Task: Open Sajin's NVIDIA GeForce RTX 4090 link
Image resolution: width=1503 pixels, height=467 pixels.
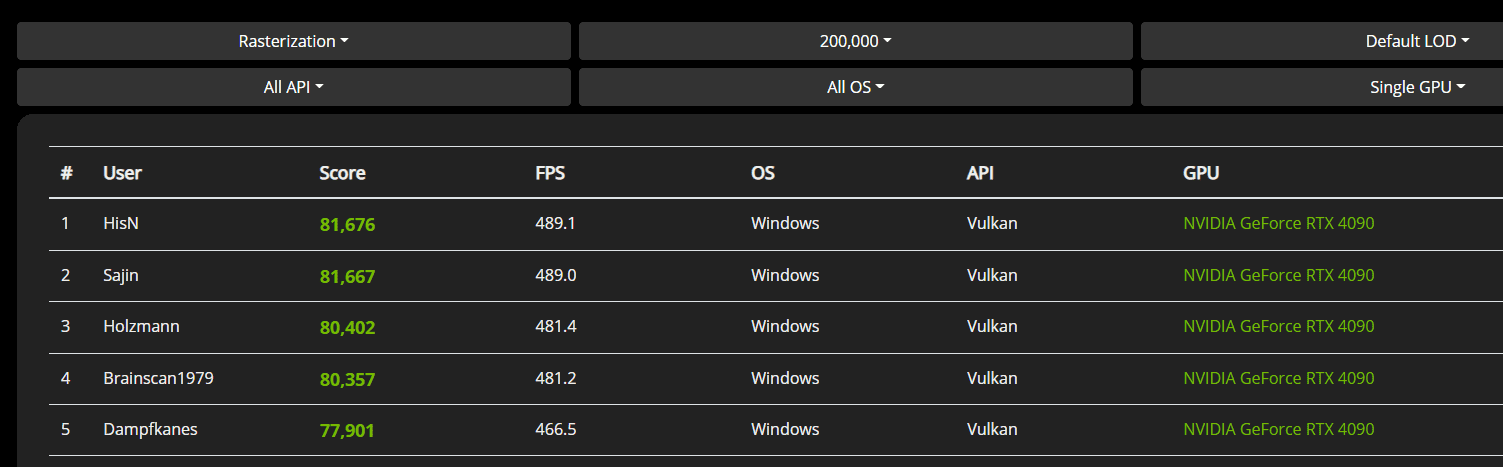Action: click(1278, 275)
